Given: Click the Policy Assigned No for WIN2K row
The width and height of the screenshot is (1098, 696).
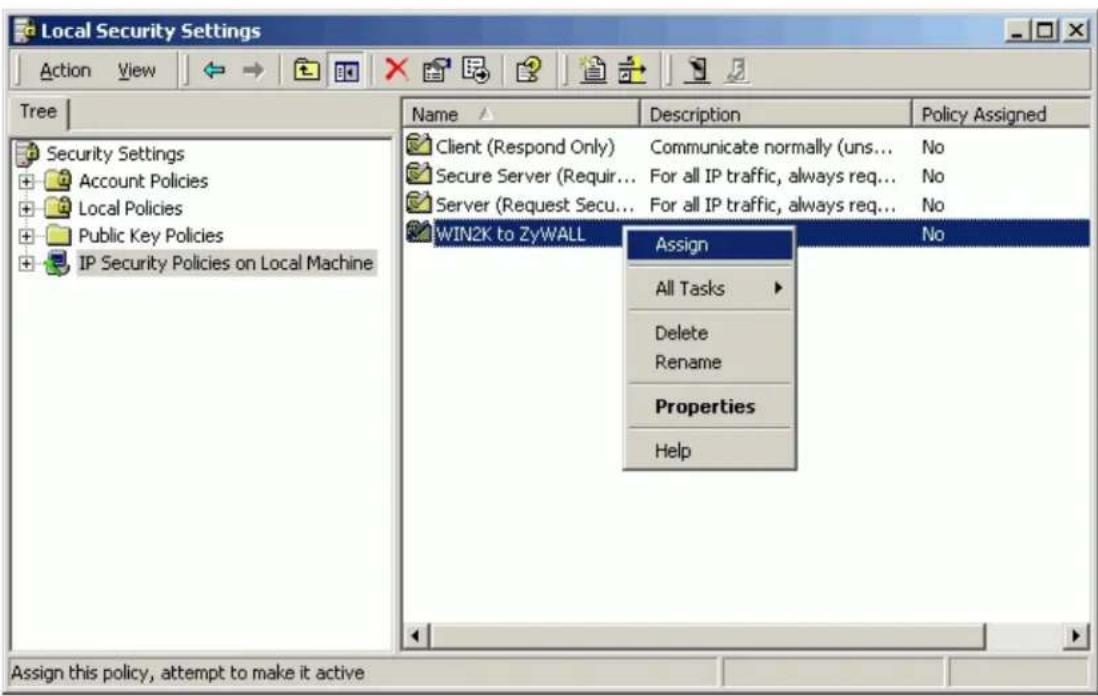Looking at the screenshot, I should point(933,234).
